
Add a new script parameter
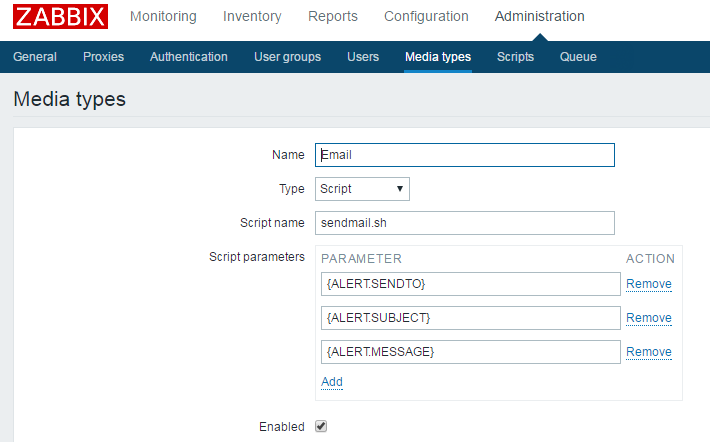point(332,382)
